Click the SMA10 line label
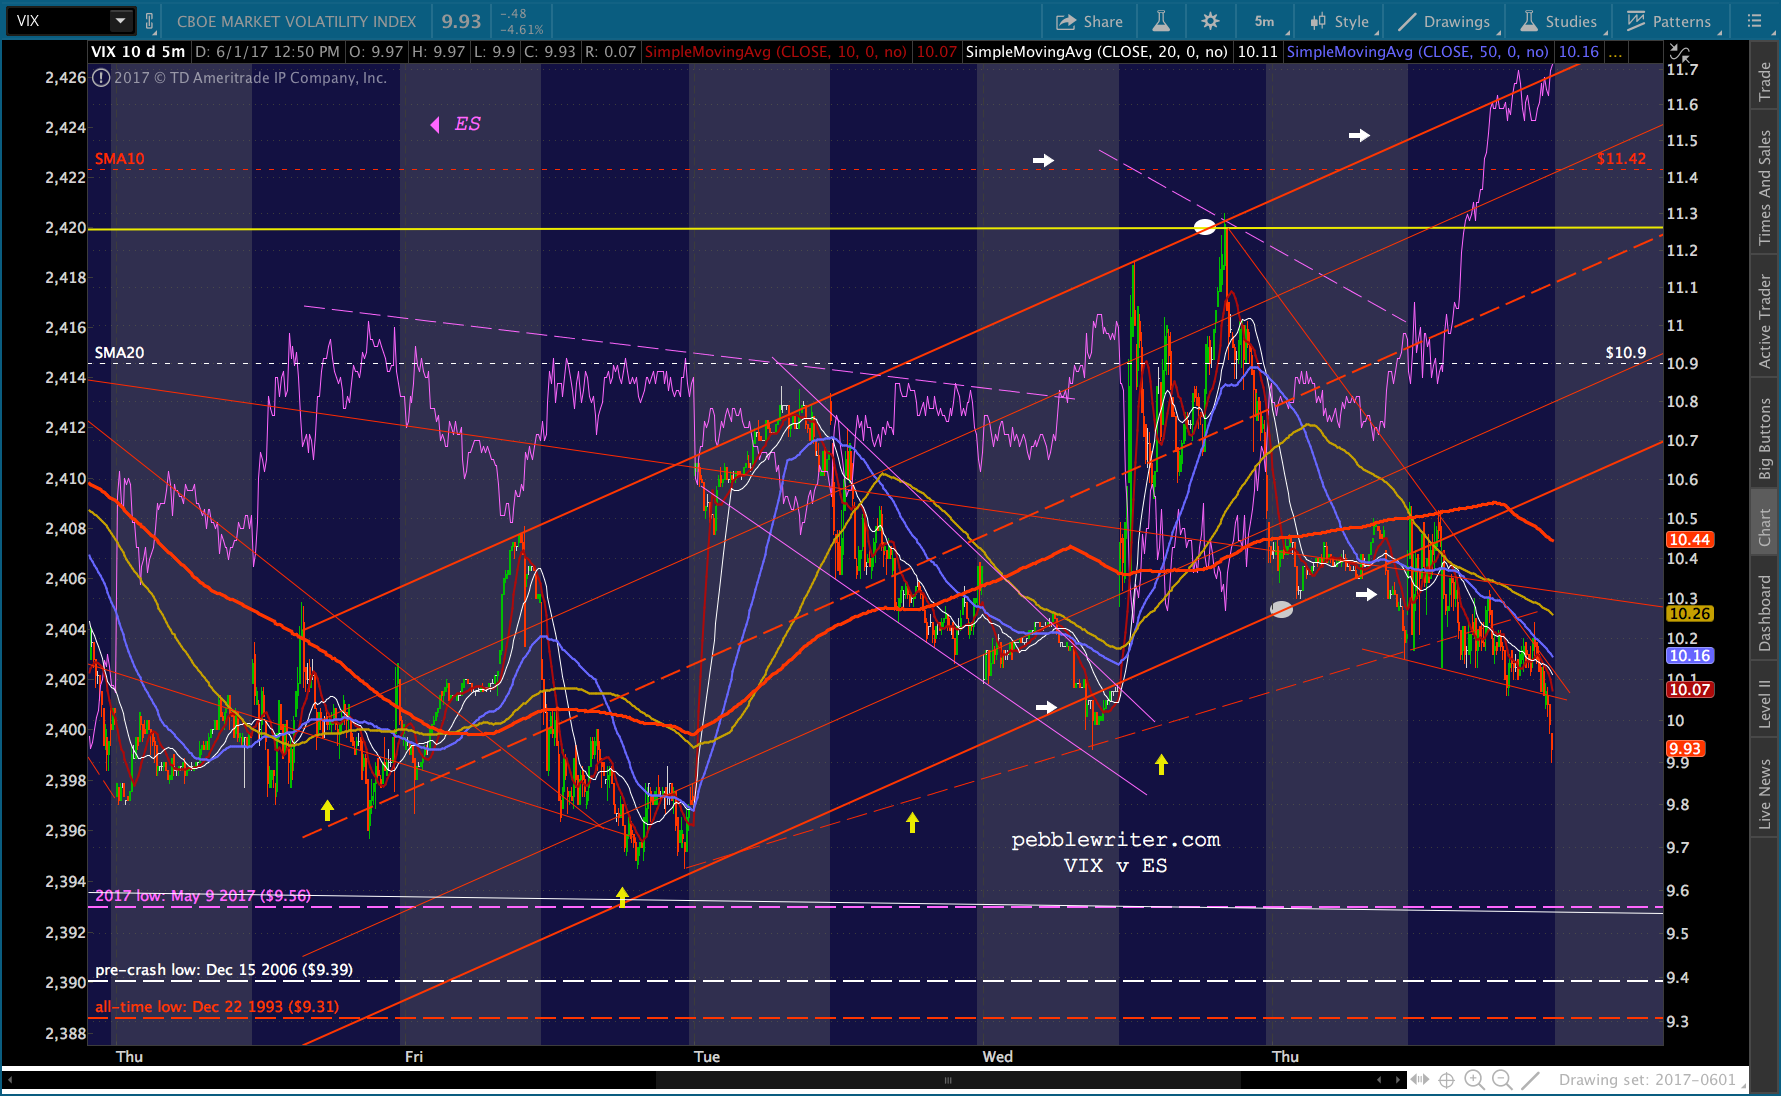 (120, 159)
